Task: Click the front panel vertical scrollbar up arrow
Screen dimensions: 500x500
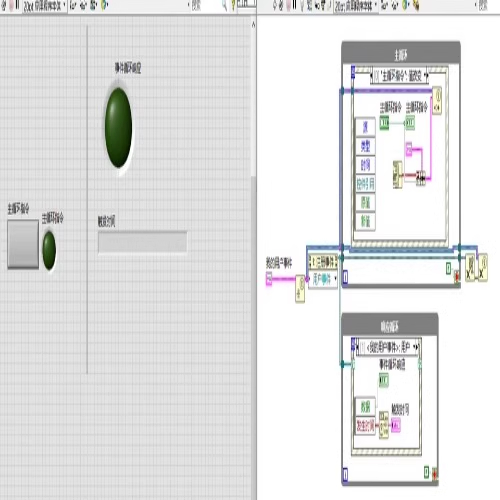Action: click(253, 25)
